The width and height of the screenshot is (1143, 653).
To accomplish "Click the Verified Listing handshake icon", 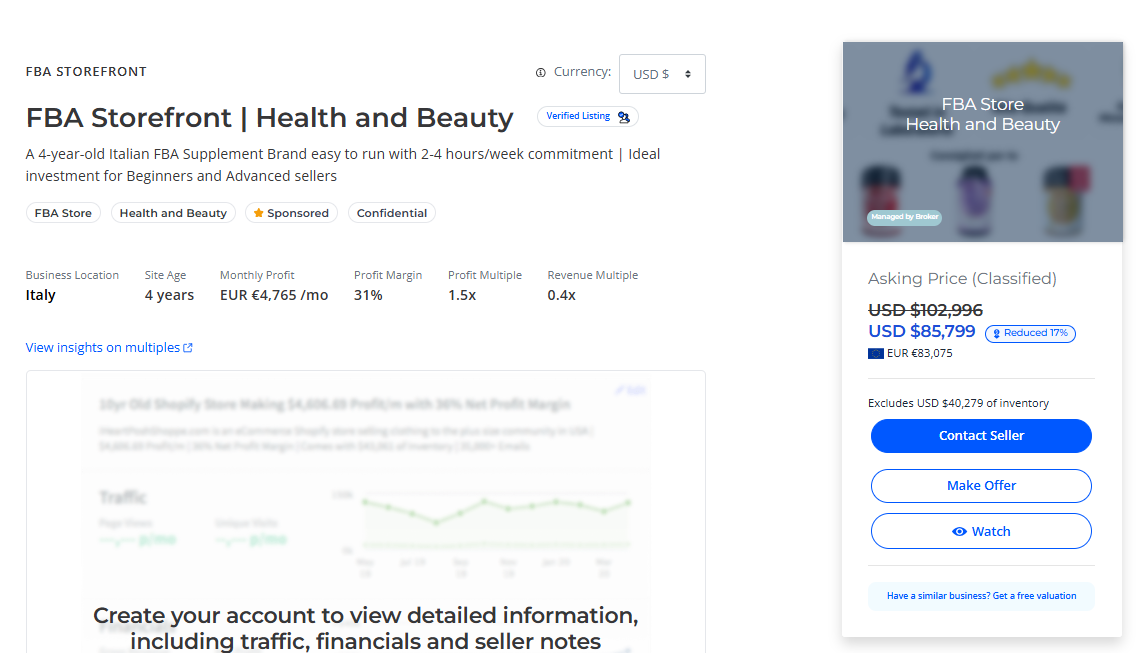I will coord(624,117).
